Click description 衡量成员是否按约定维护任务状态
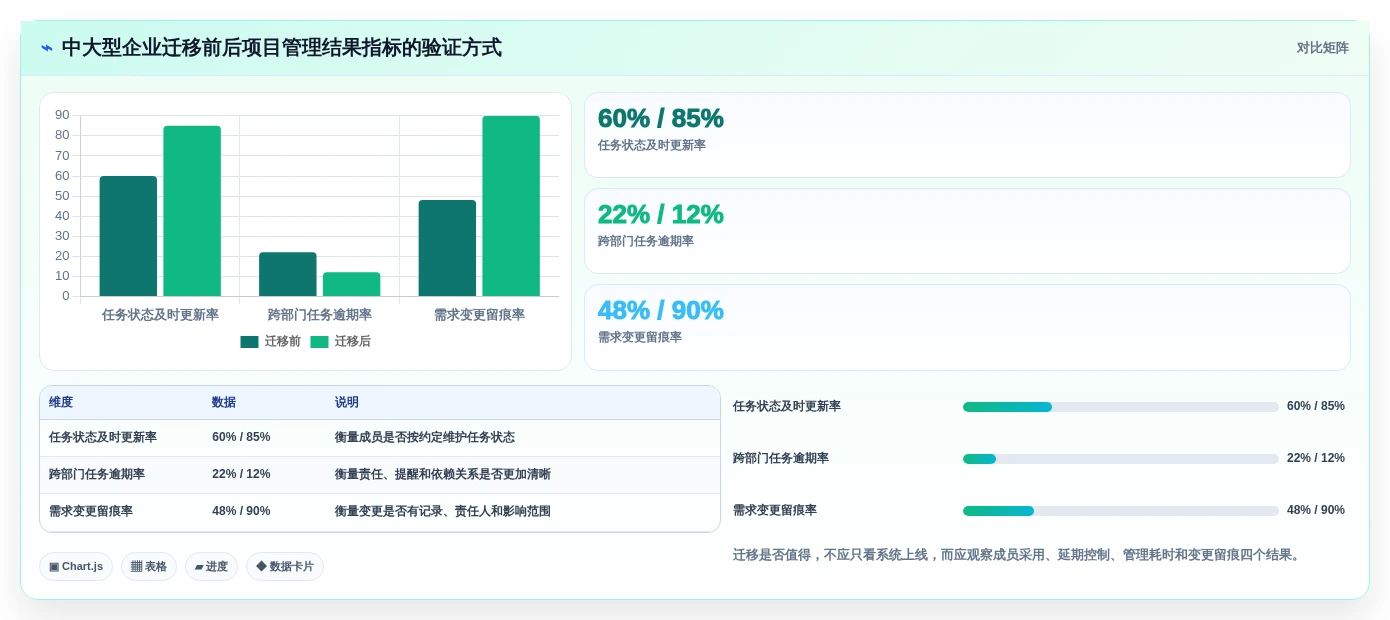1390x620 pixels. pos(425,438)
